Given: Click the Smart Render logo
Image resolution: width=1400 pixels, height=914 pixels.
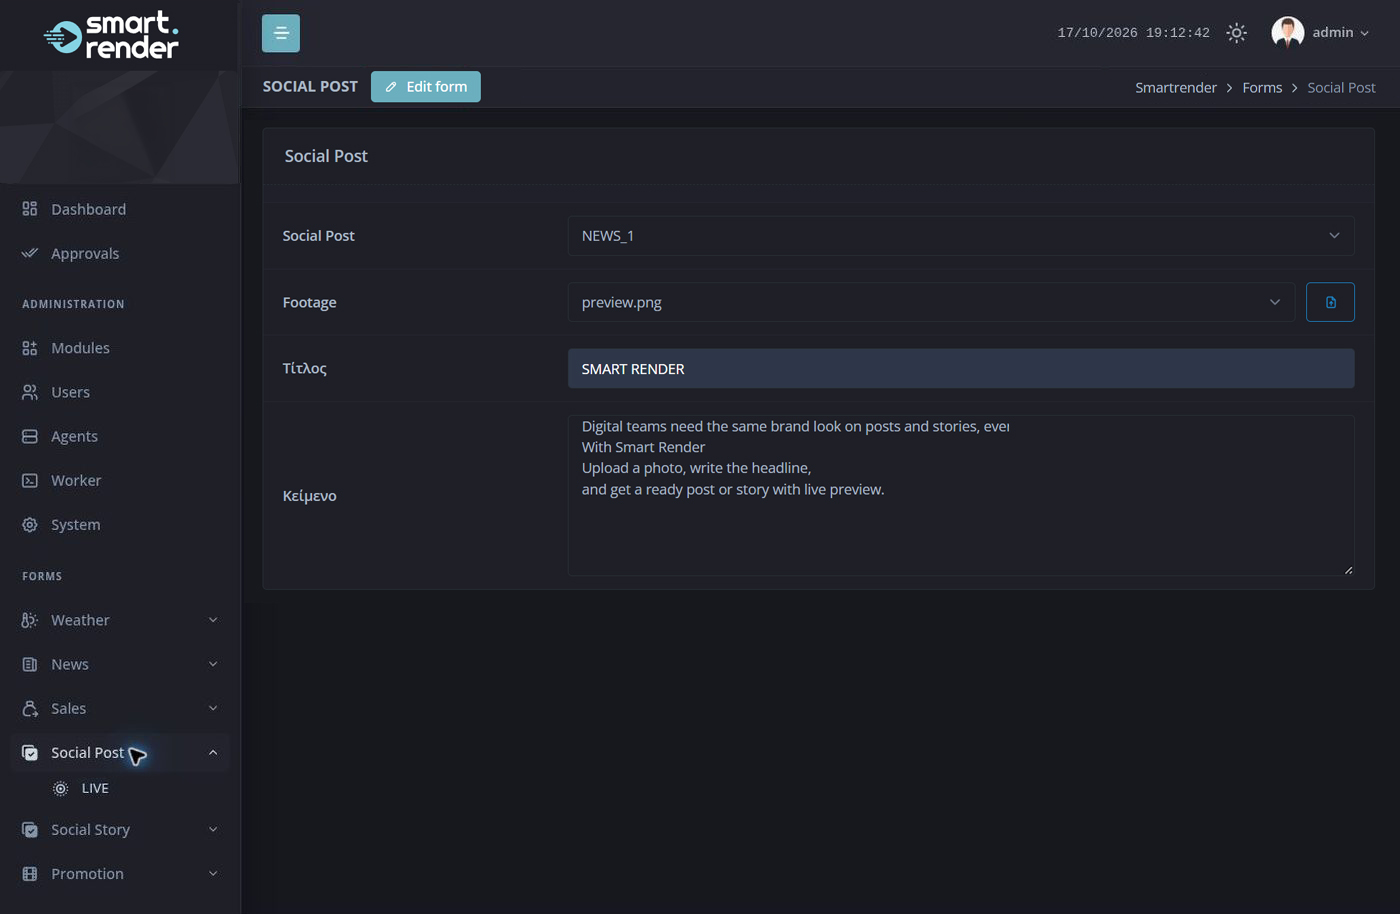Looking at the screenshot, I should [112, 35].
